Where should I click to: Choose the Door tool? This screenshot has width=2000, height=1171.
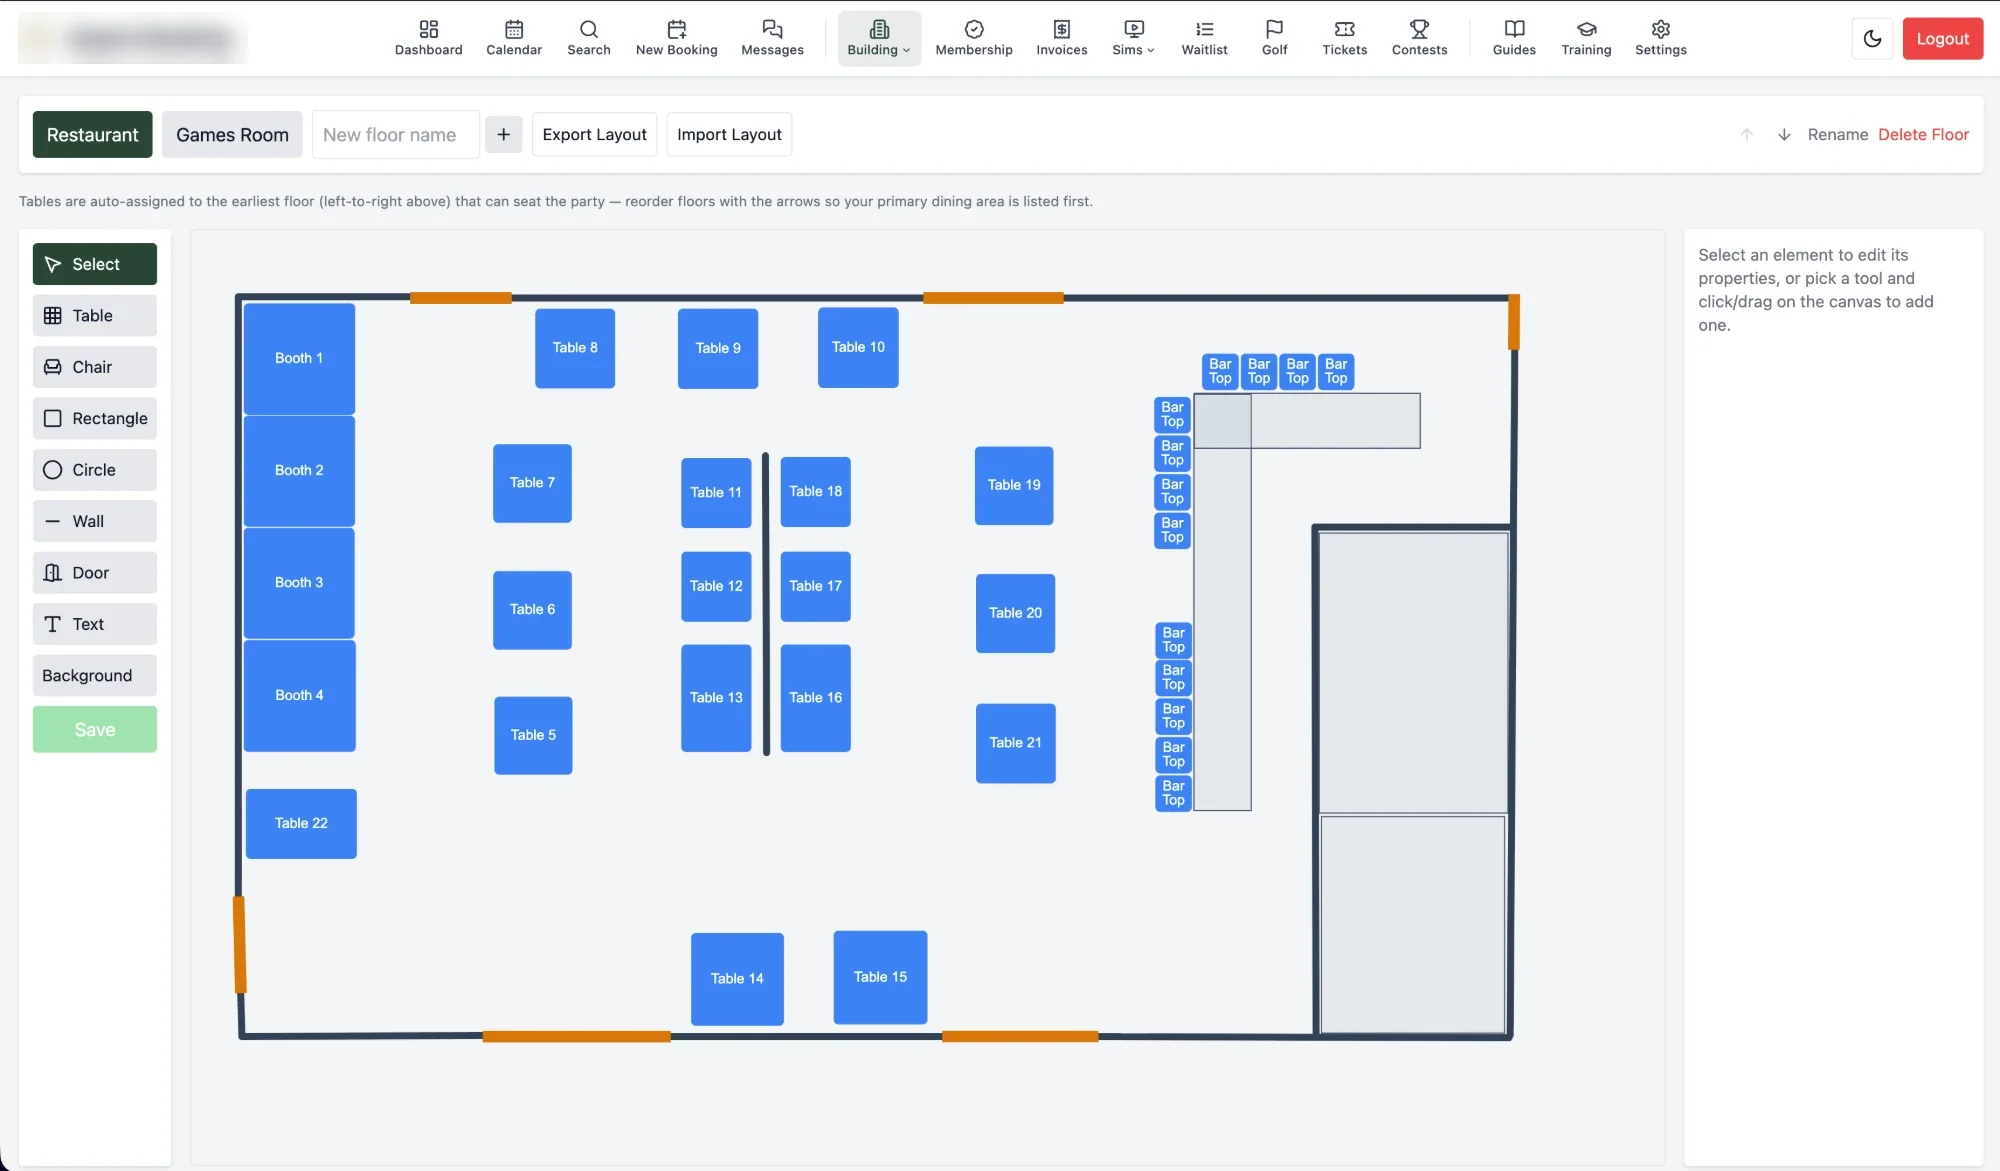tap(95, 573)
